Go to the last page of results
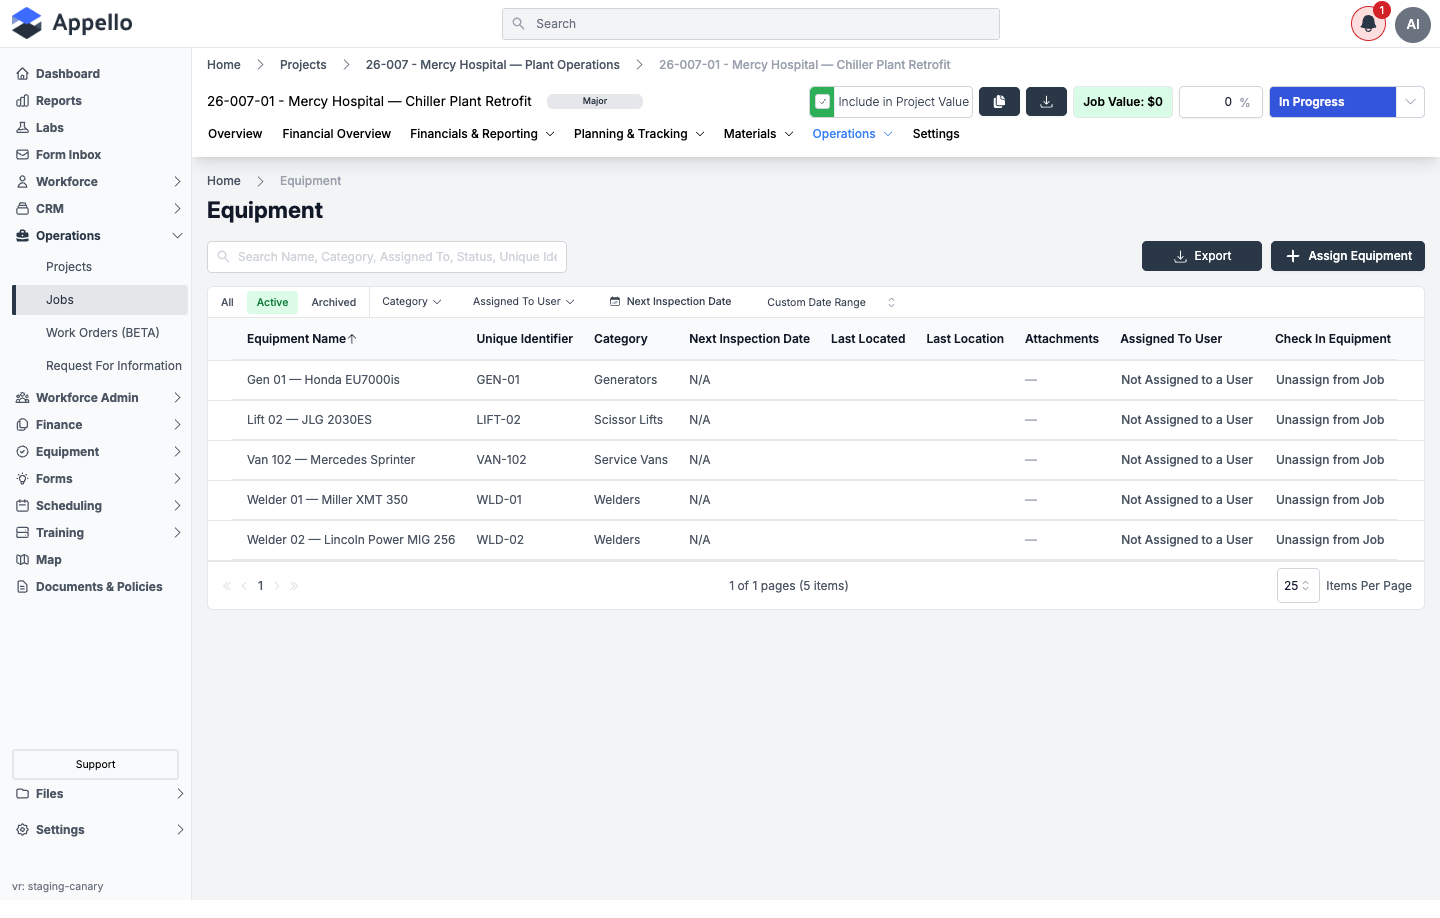This screenshot has height=918, width=1440. point(294,586)
